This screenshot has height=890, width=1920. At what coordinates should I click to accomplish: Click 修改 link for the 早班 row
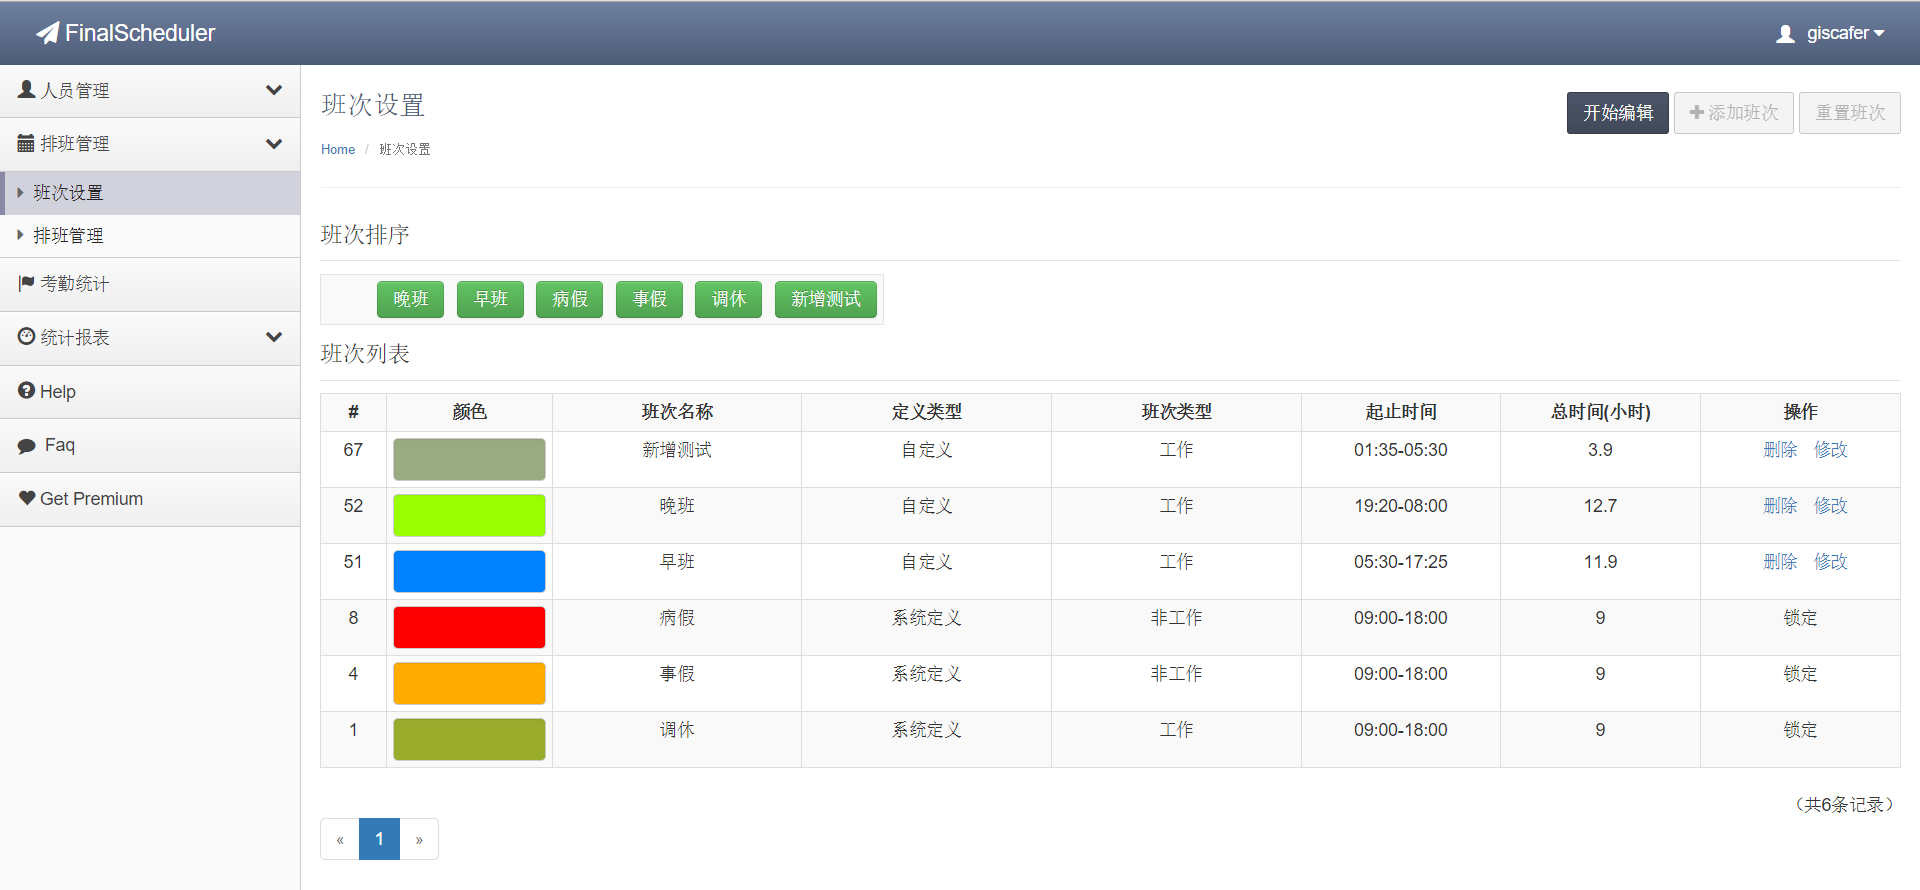(x=1830, y=562)
